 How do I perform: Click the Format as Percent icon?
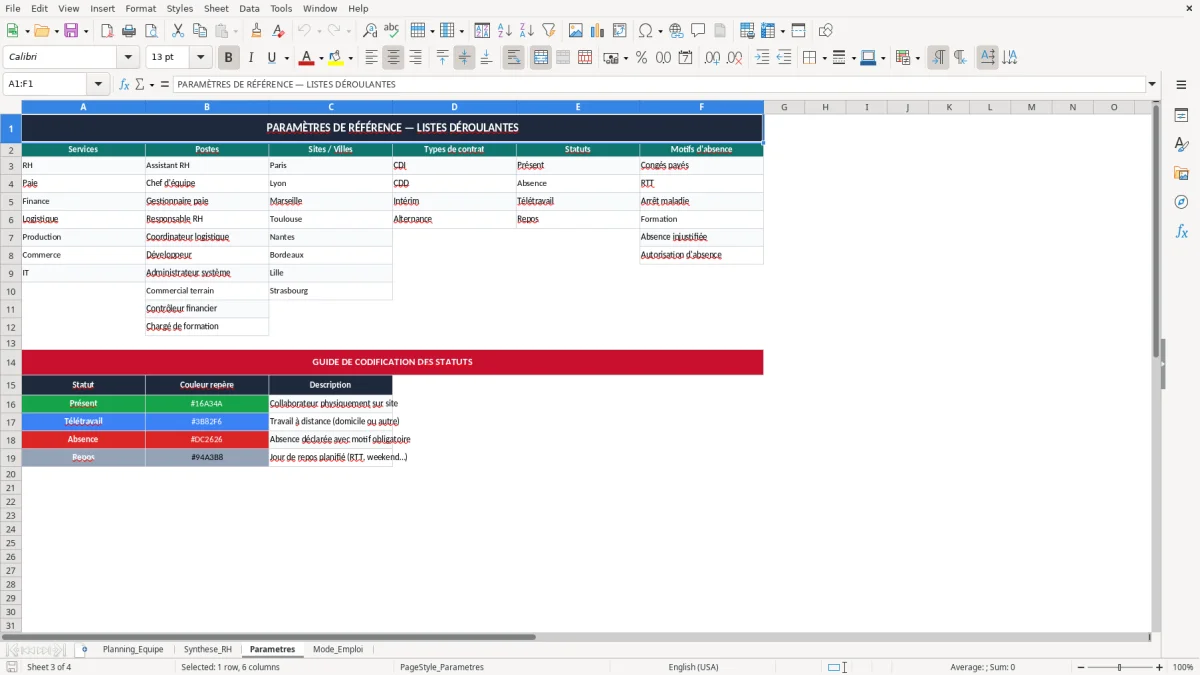click(x=641, y=58)
